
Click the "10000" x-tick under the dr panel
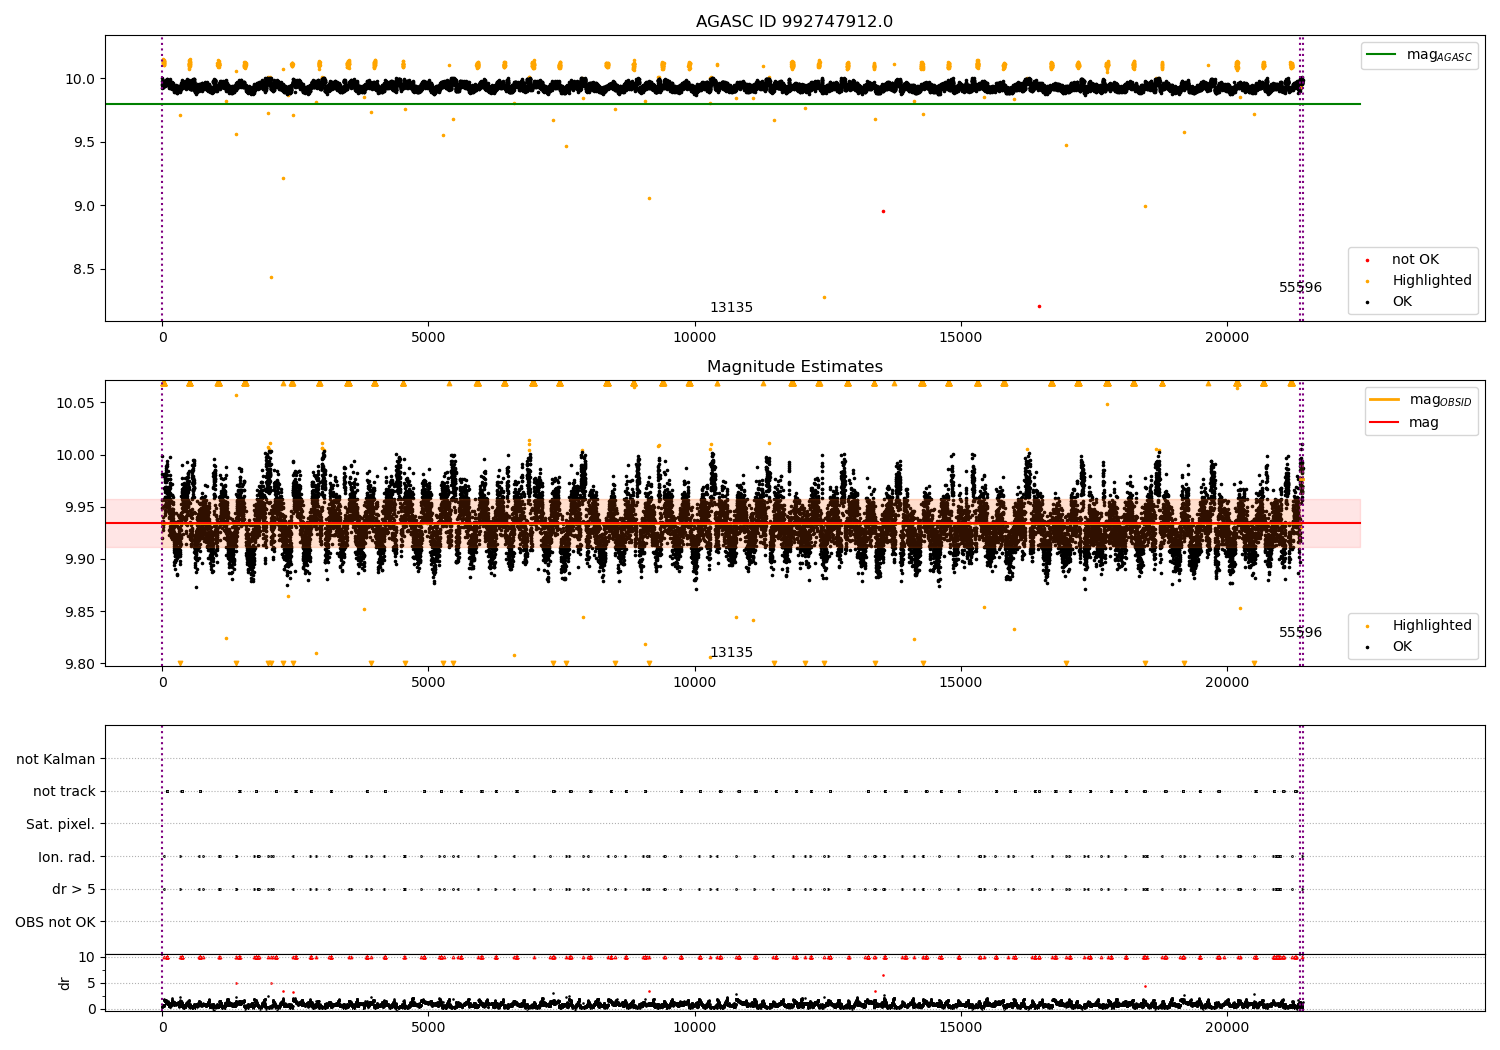(695, 1028)
